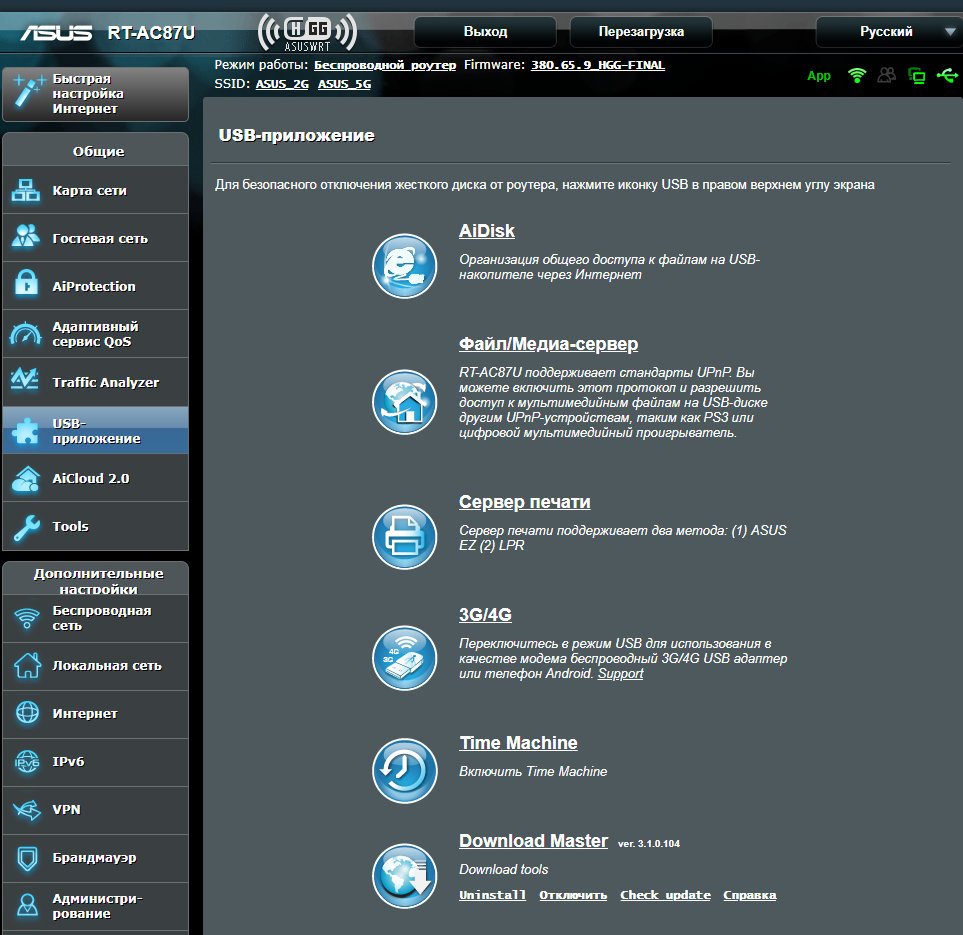963x935 pixels.
Task: Click the Download Master globe icon
Action: click(x=404, y=876)
